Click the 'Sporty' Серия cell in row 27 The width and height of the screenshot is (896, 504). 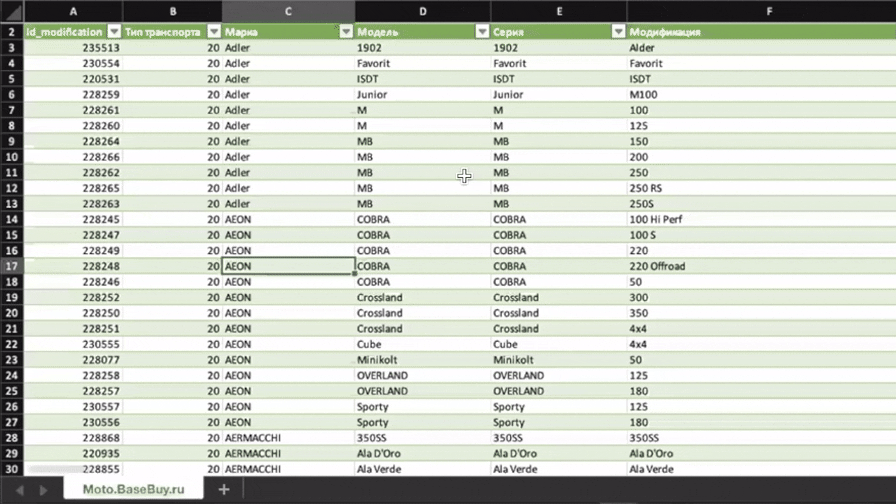tap(559, 422)
